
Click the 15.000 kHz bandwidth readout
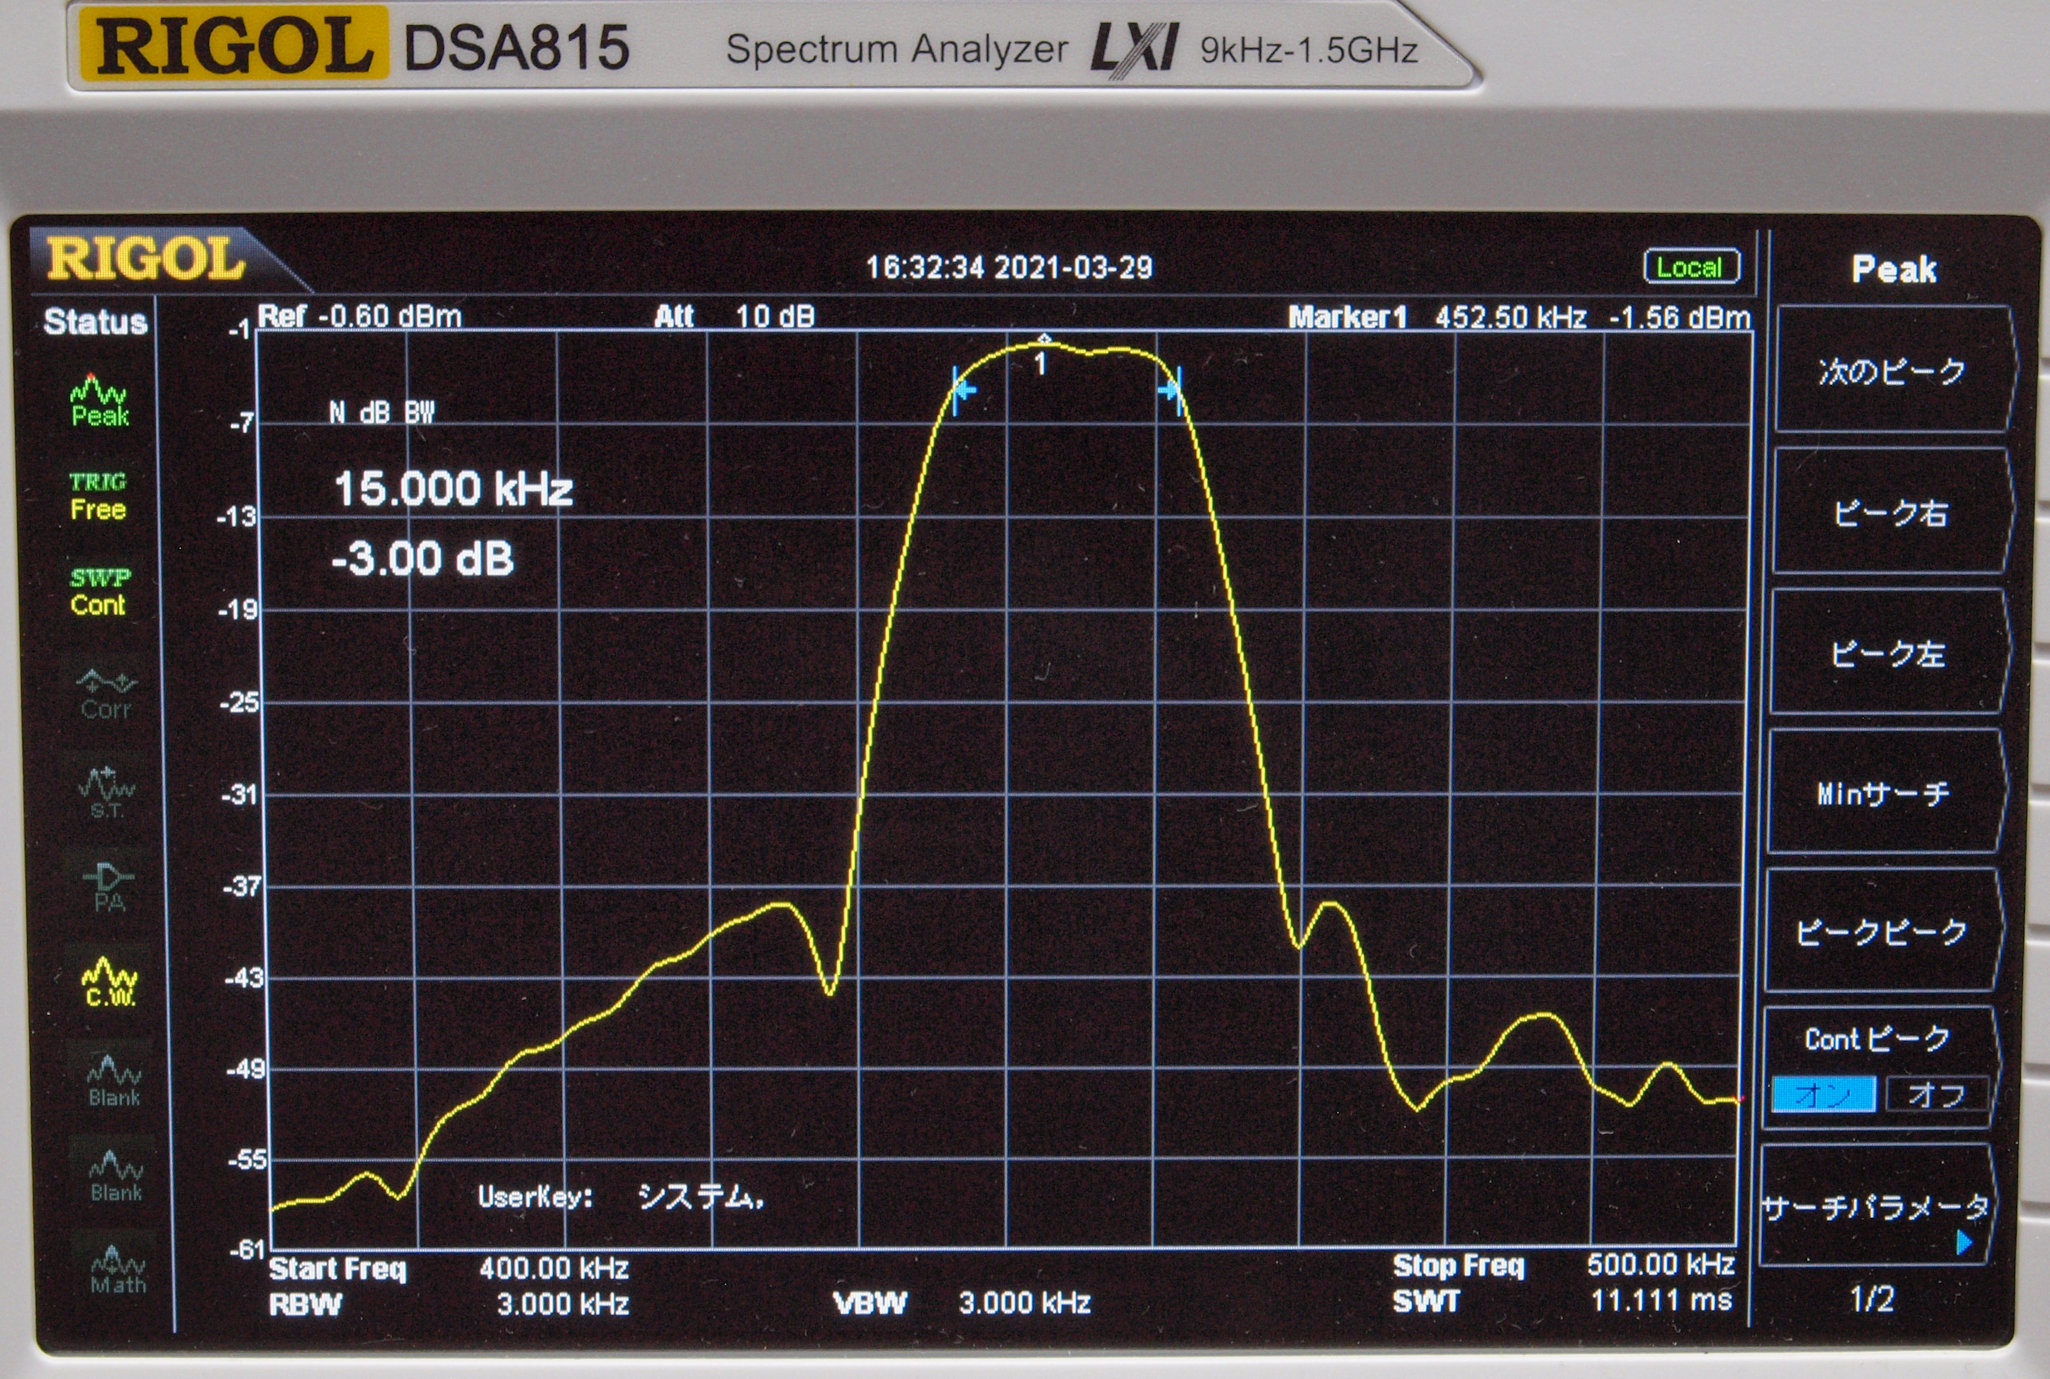point(453,489)
